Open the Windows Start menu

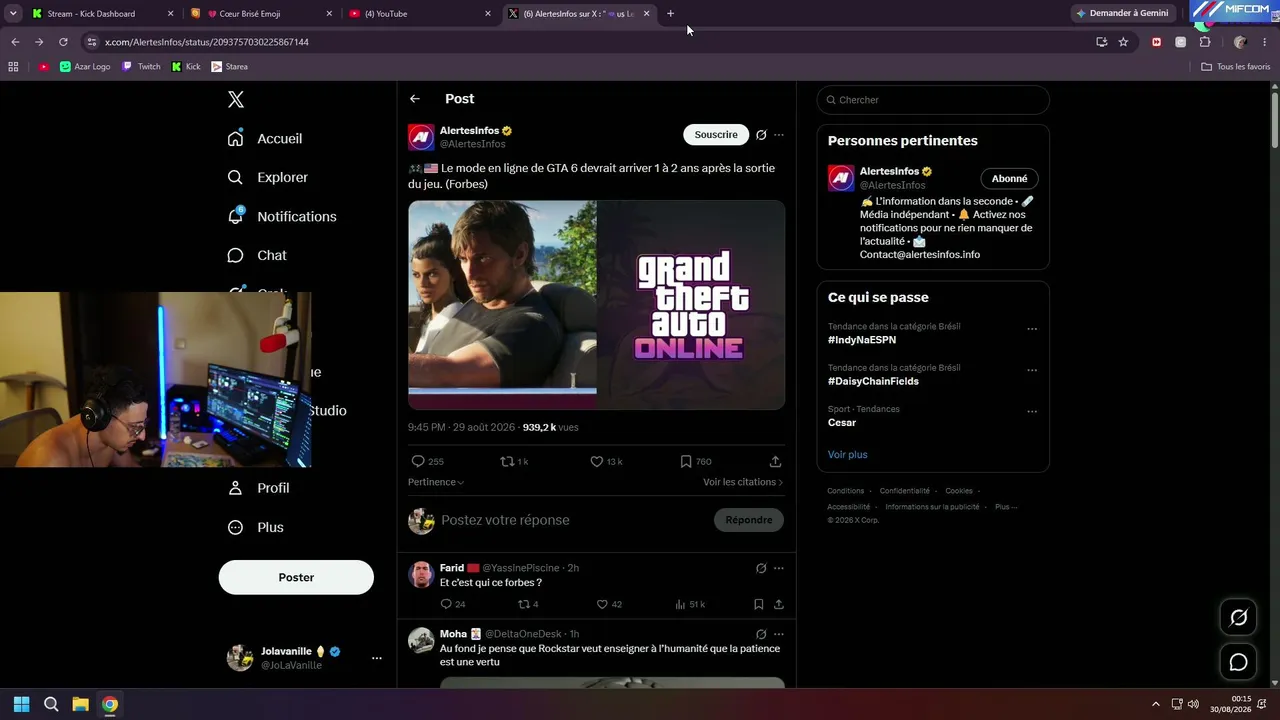(x=22, y=704)
